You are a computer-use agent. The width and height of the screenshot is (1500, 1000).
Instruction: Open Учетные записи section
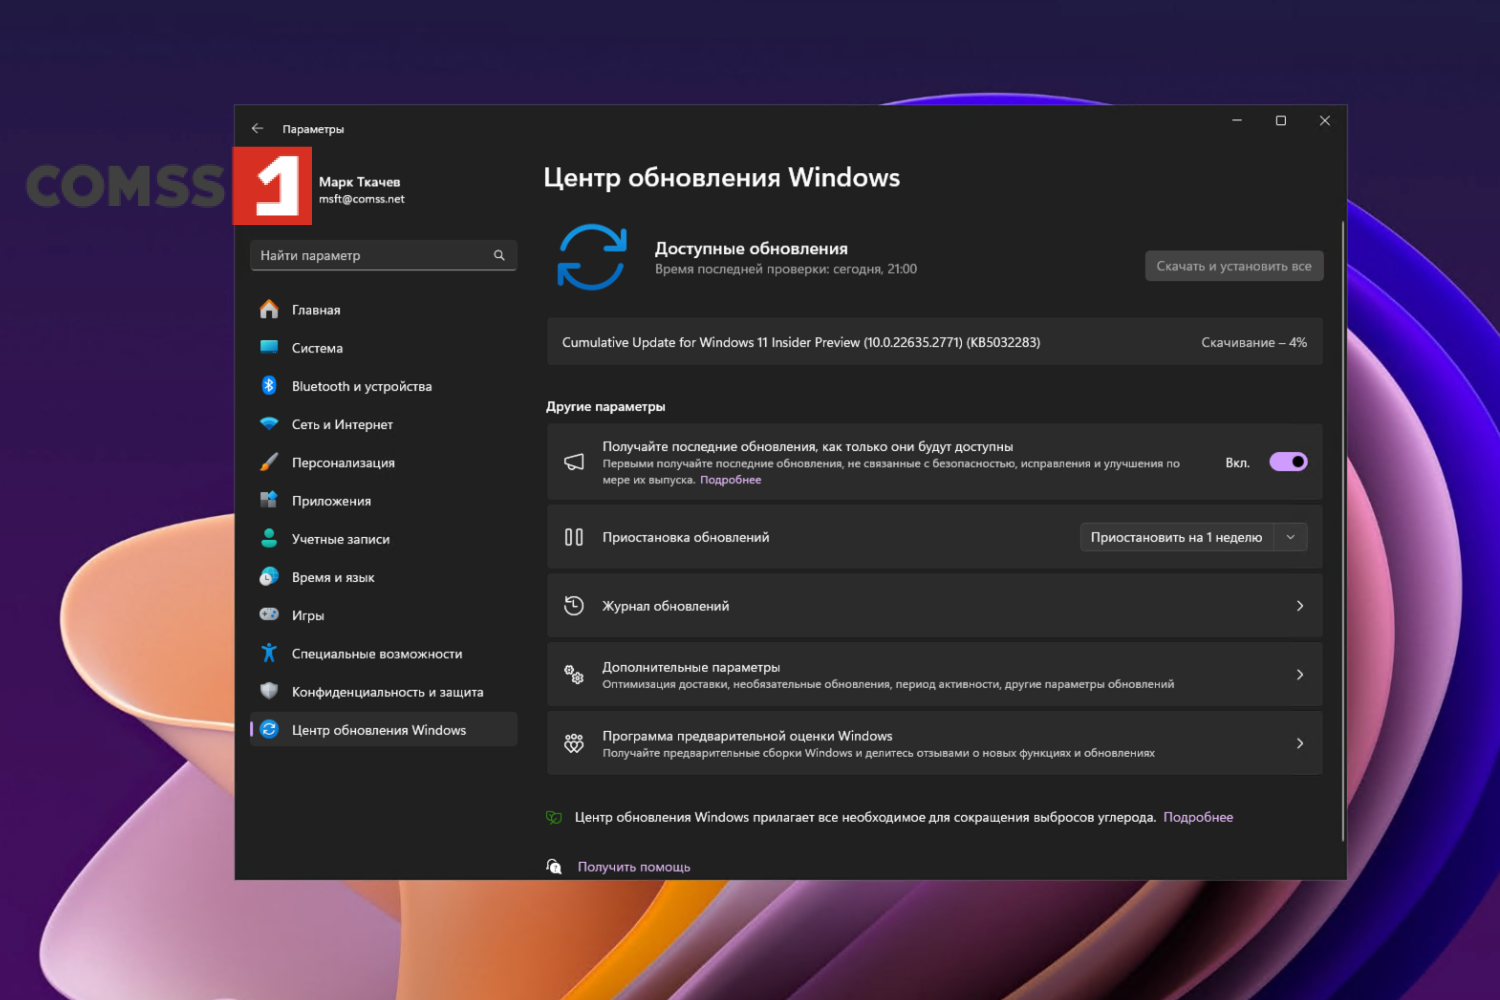384,539
